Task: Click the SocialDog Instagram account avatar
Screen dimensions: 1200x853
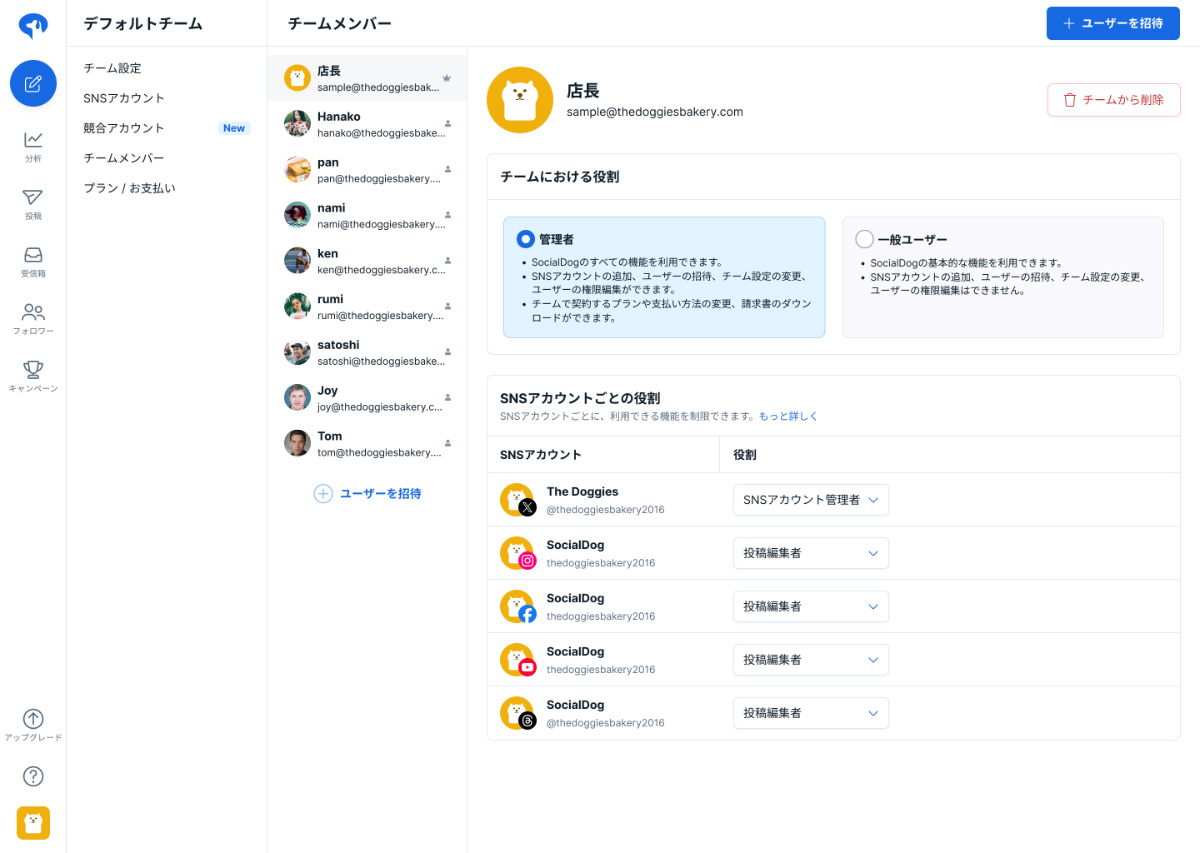Action: click(517, 553)
